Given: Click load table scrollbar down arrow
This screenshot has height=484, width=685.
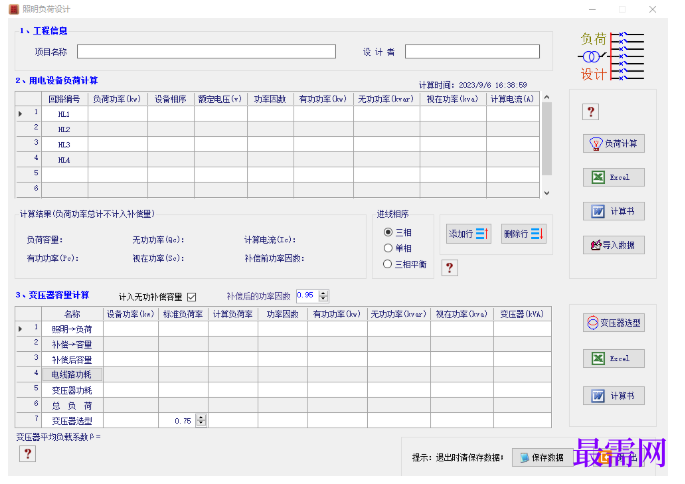Looking at the screenshot, I should click(x=547, y=193).
